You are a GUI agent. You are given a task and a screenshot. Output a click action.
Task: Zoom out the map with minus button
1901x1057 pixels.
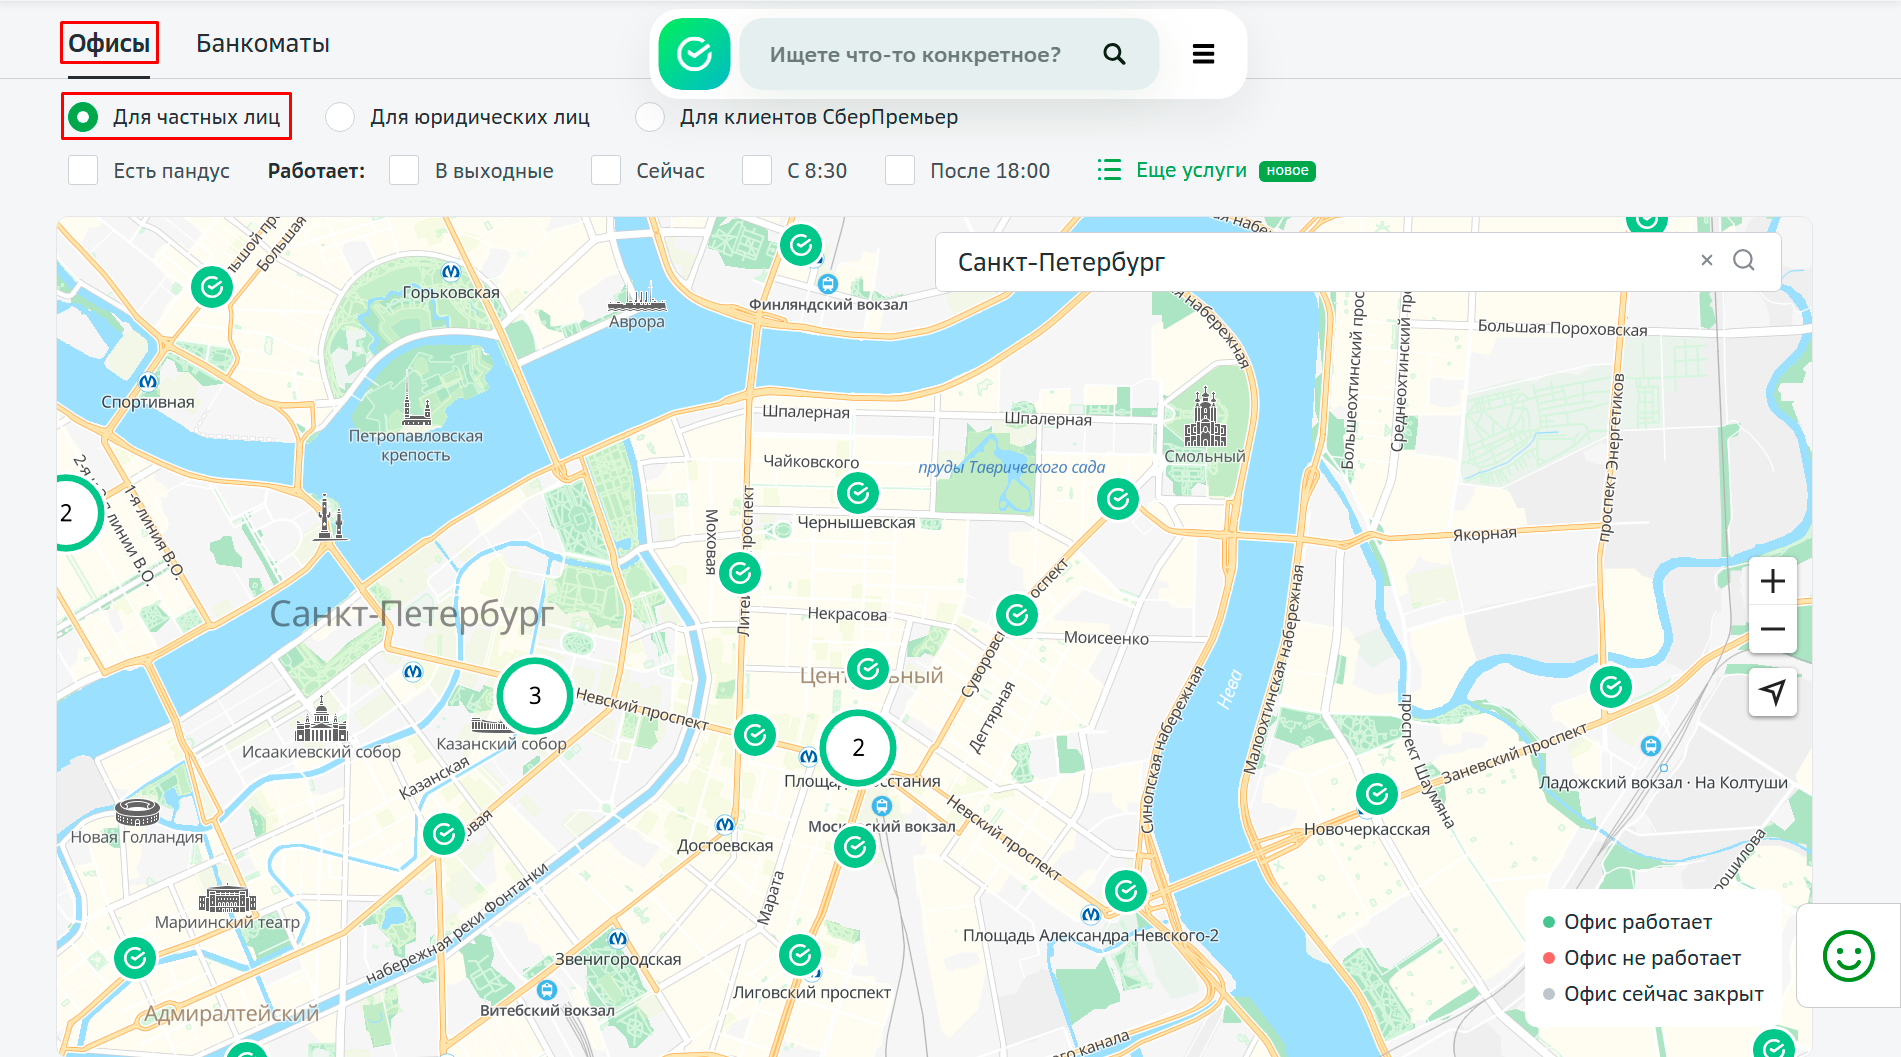coord(1772,629)
